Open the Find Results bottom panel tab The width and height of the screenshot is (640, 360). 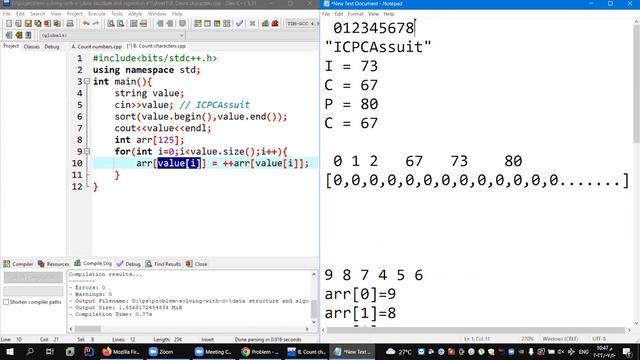coord(163,264)
